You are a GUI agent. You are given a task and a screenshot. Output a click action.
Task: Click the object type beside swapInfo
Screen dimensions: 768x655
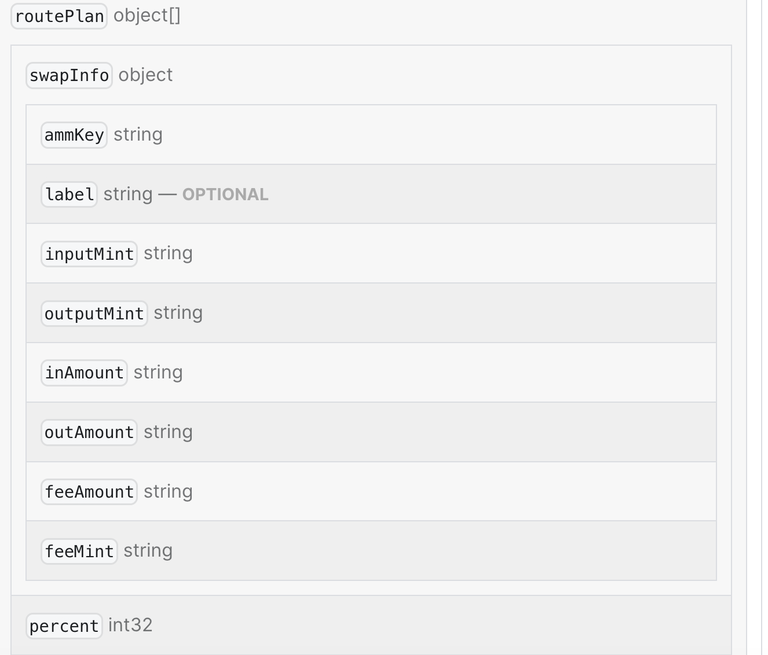pyautogui.click(x=145, y=75)
